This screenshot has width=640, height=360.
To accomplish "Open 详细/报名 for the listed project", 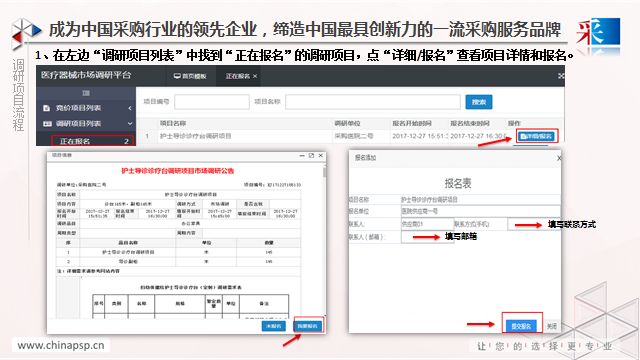I will point(537,136).
